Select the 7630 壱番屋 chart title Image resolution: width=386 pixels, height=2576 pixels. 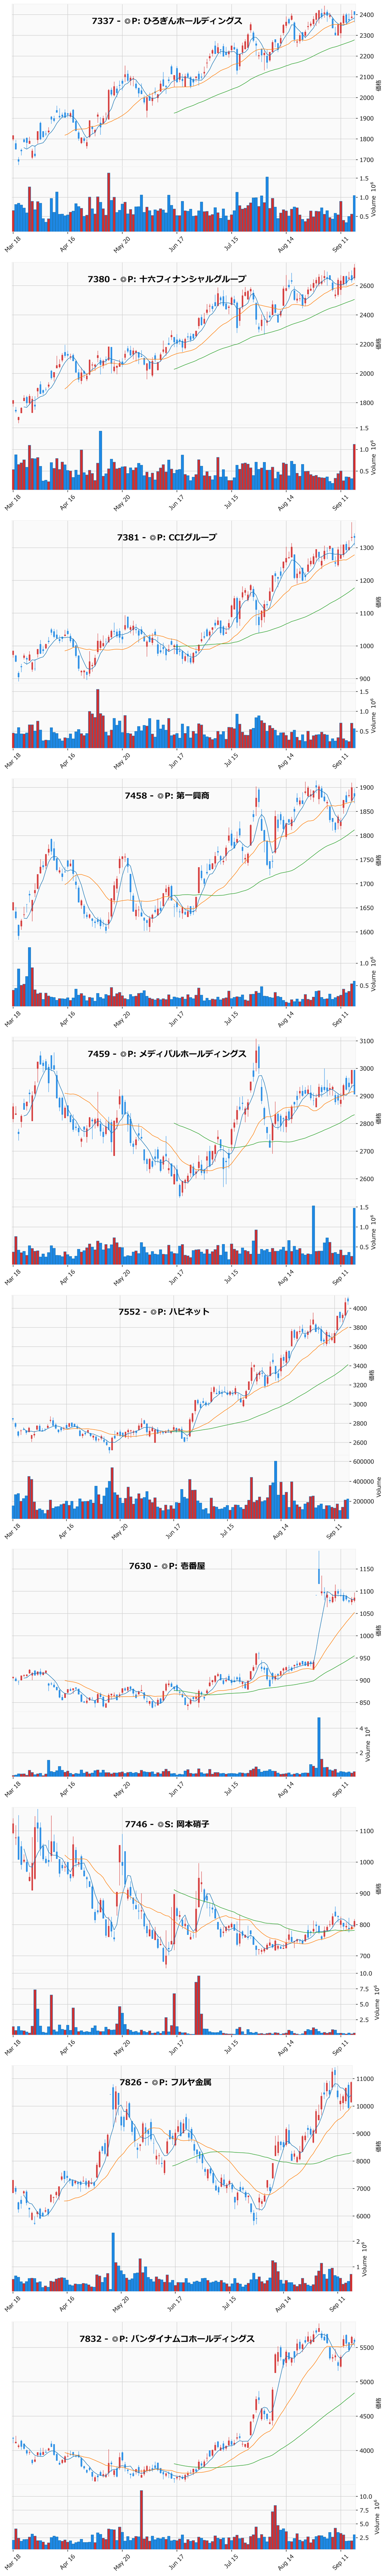pos(166,1565)
